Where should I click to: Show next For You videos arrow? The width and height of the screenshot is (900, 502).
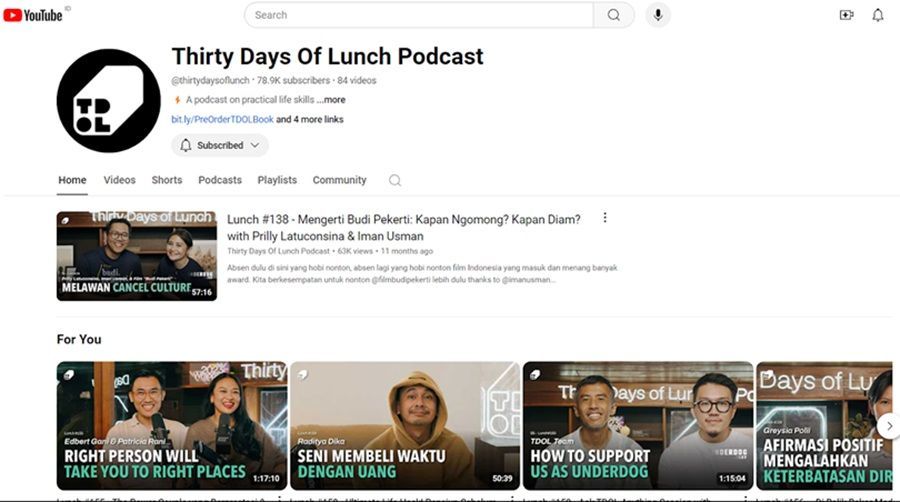[x=889, y=426]
